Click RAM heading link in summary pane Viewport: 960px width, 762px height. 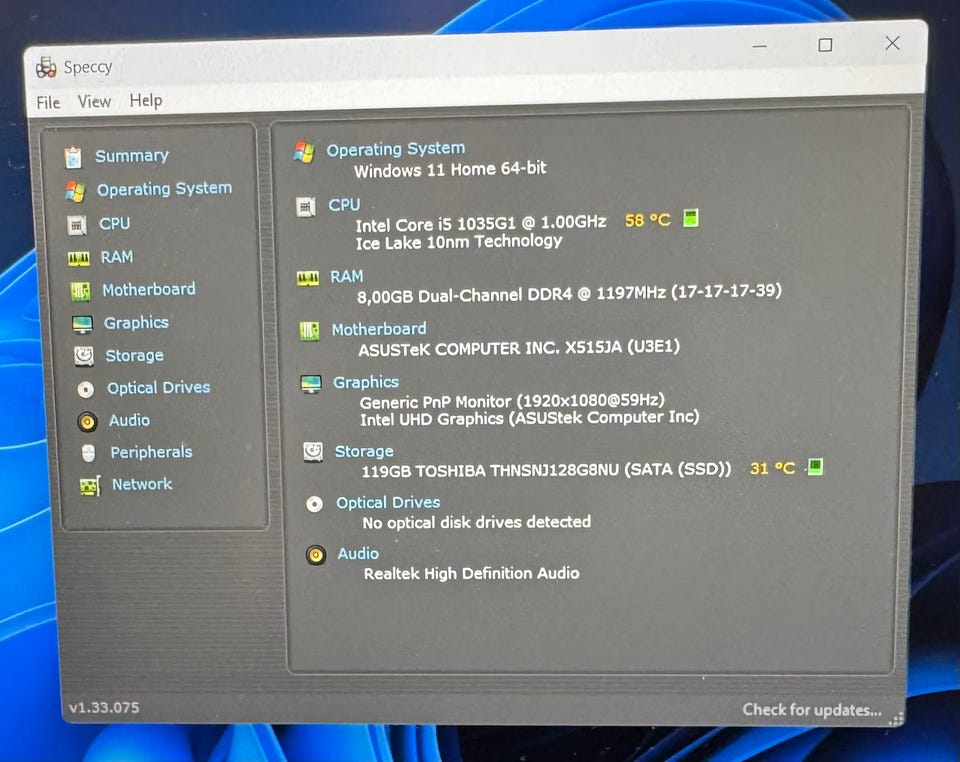(347, 277)
